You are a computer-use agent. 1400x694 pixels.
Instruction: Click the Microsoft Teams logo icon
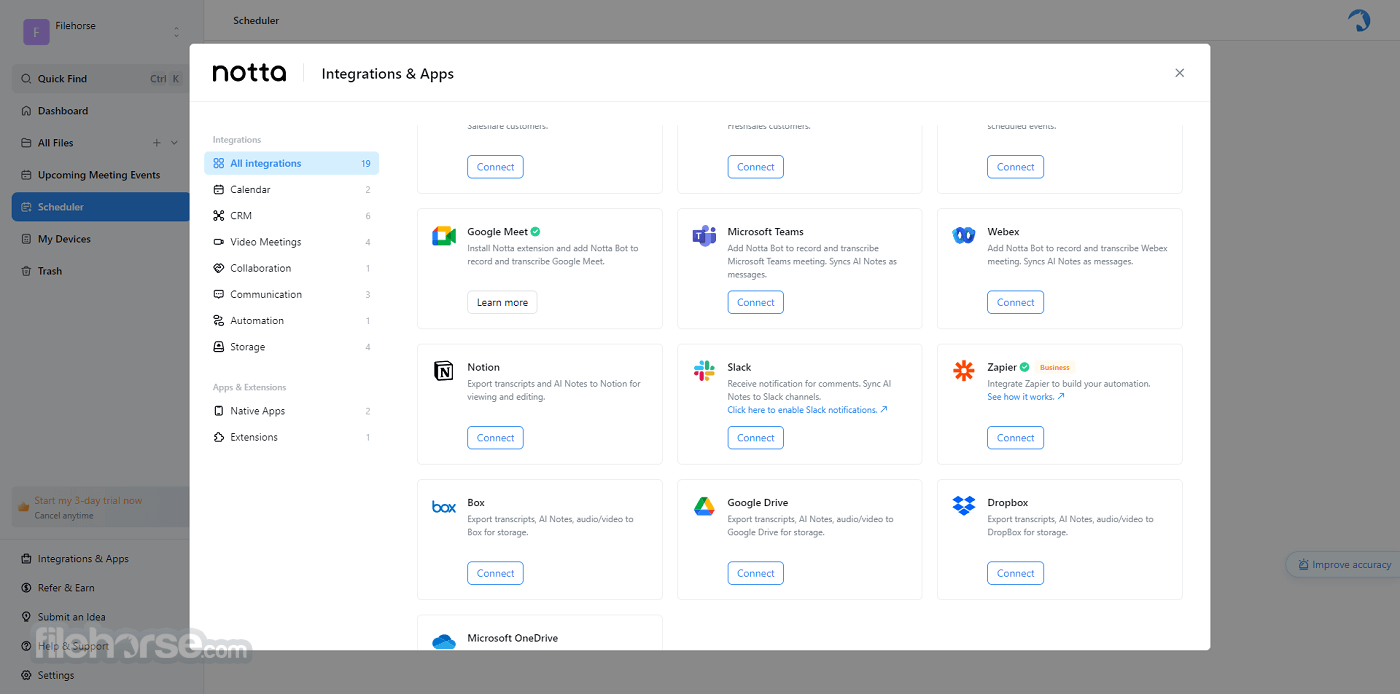tap(704, 236)
